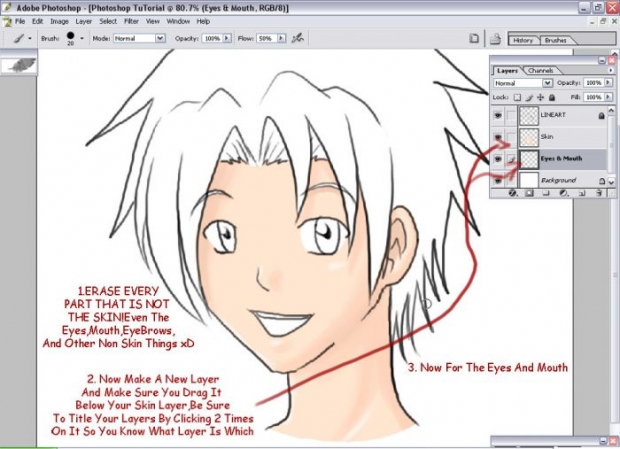Open the brush tool preset picker icon
The image size is (620, 449).
coord(19,38)
